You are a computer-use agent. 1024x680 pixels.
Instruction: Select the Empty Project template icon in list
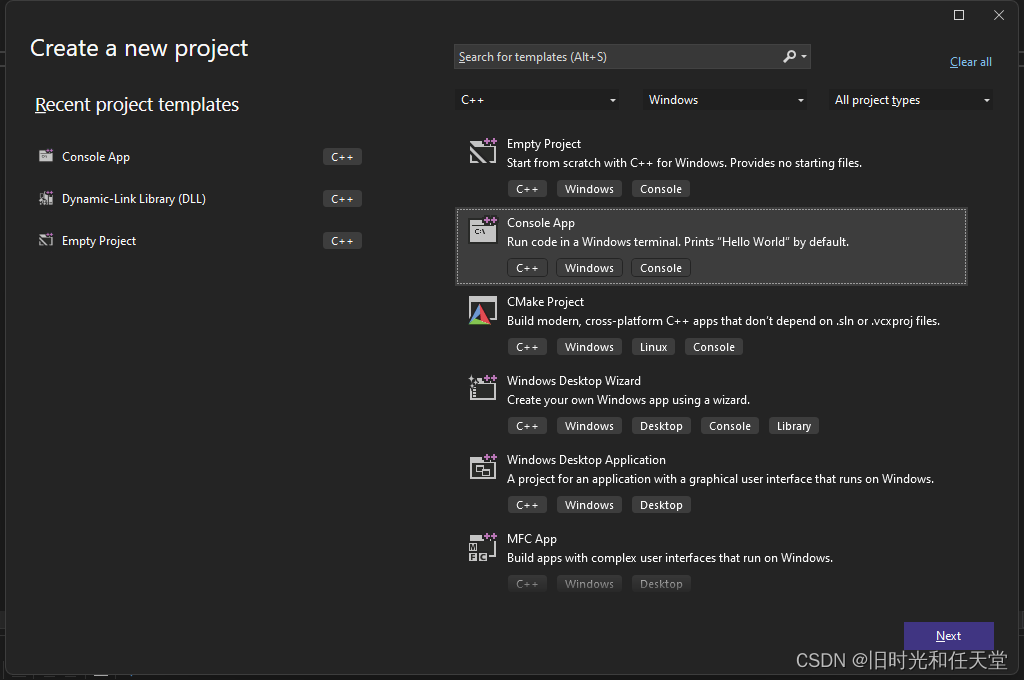click(x=483, y=151)
